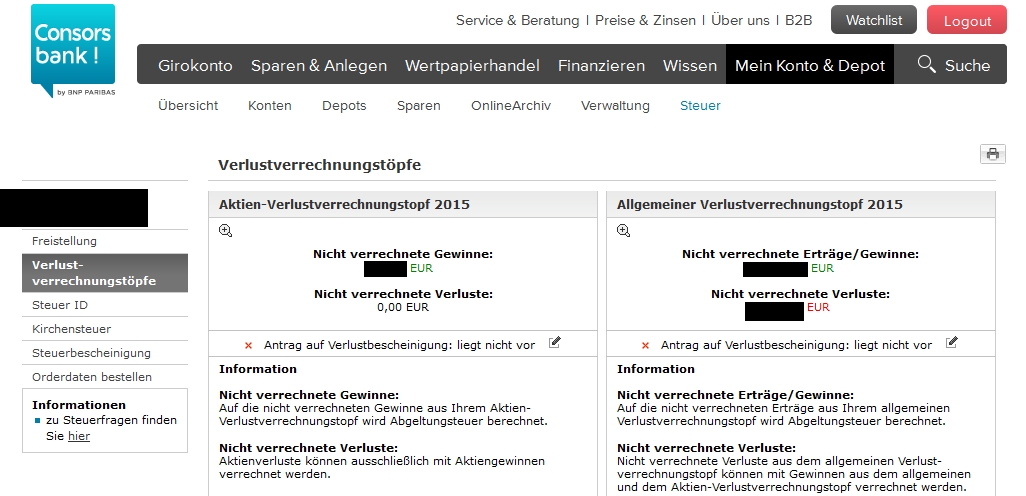Edit the Allgemeiner Verlustbescheinigung request
The height and width of the screenshot is (496, 1026).
952,343
